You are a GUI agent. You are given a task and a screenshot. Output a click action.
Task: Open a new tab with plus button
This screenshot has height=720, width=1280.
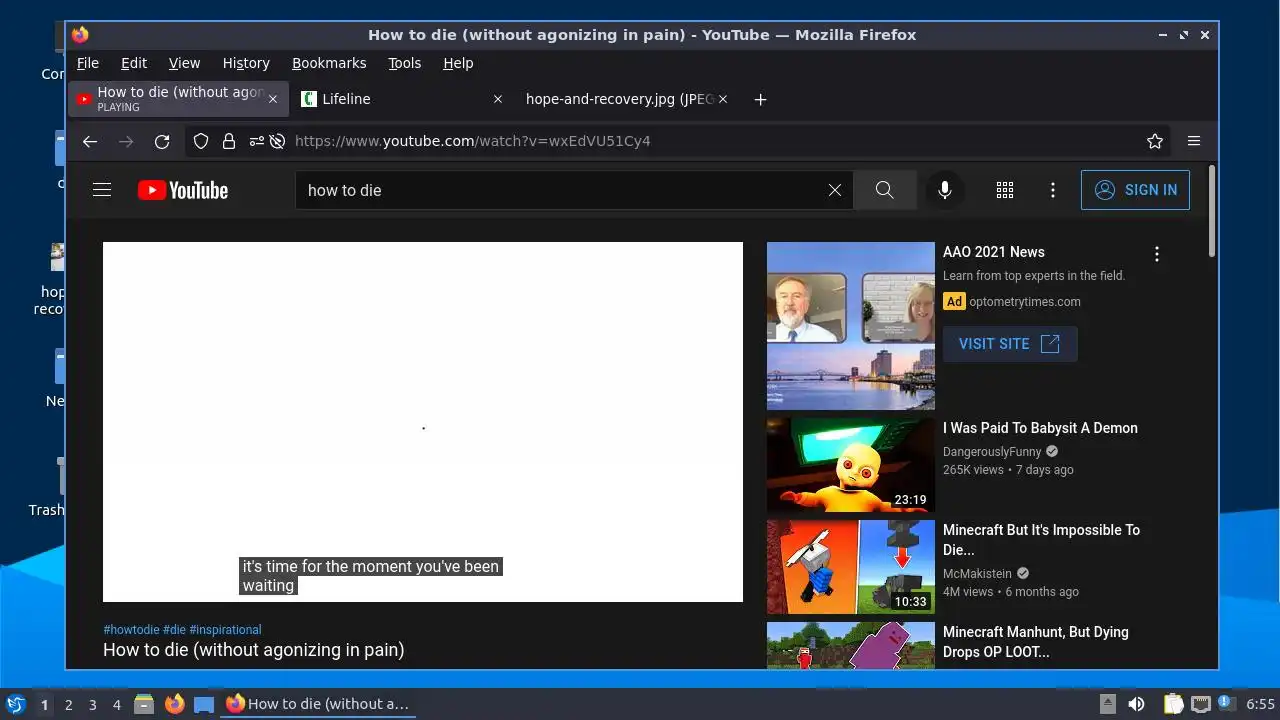click(x=760, y=99)
